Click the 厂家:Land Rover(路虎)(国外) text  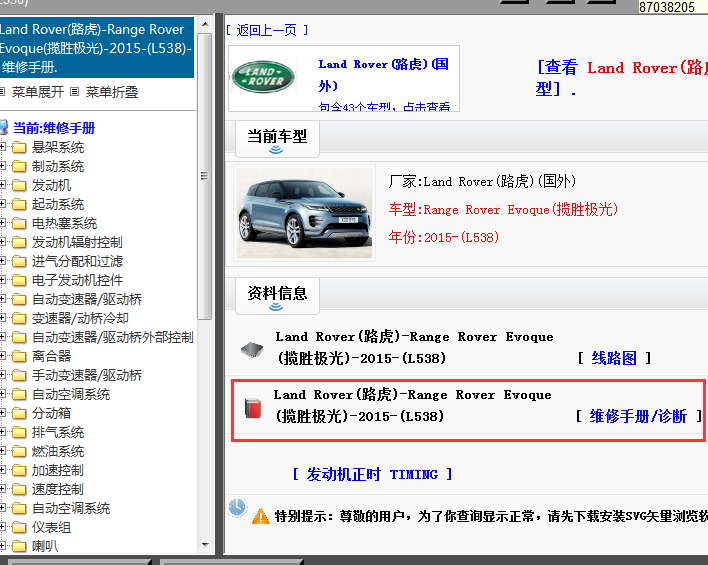[x=482, y=182]
